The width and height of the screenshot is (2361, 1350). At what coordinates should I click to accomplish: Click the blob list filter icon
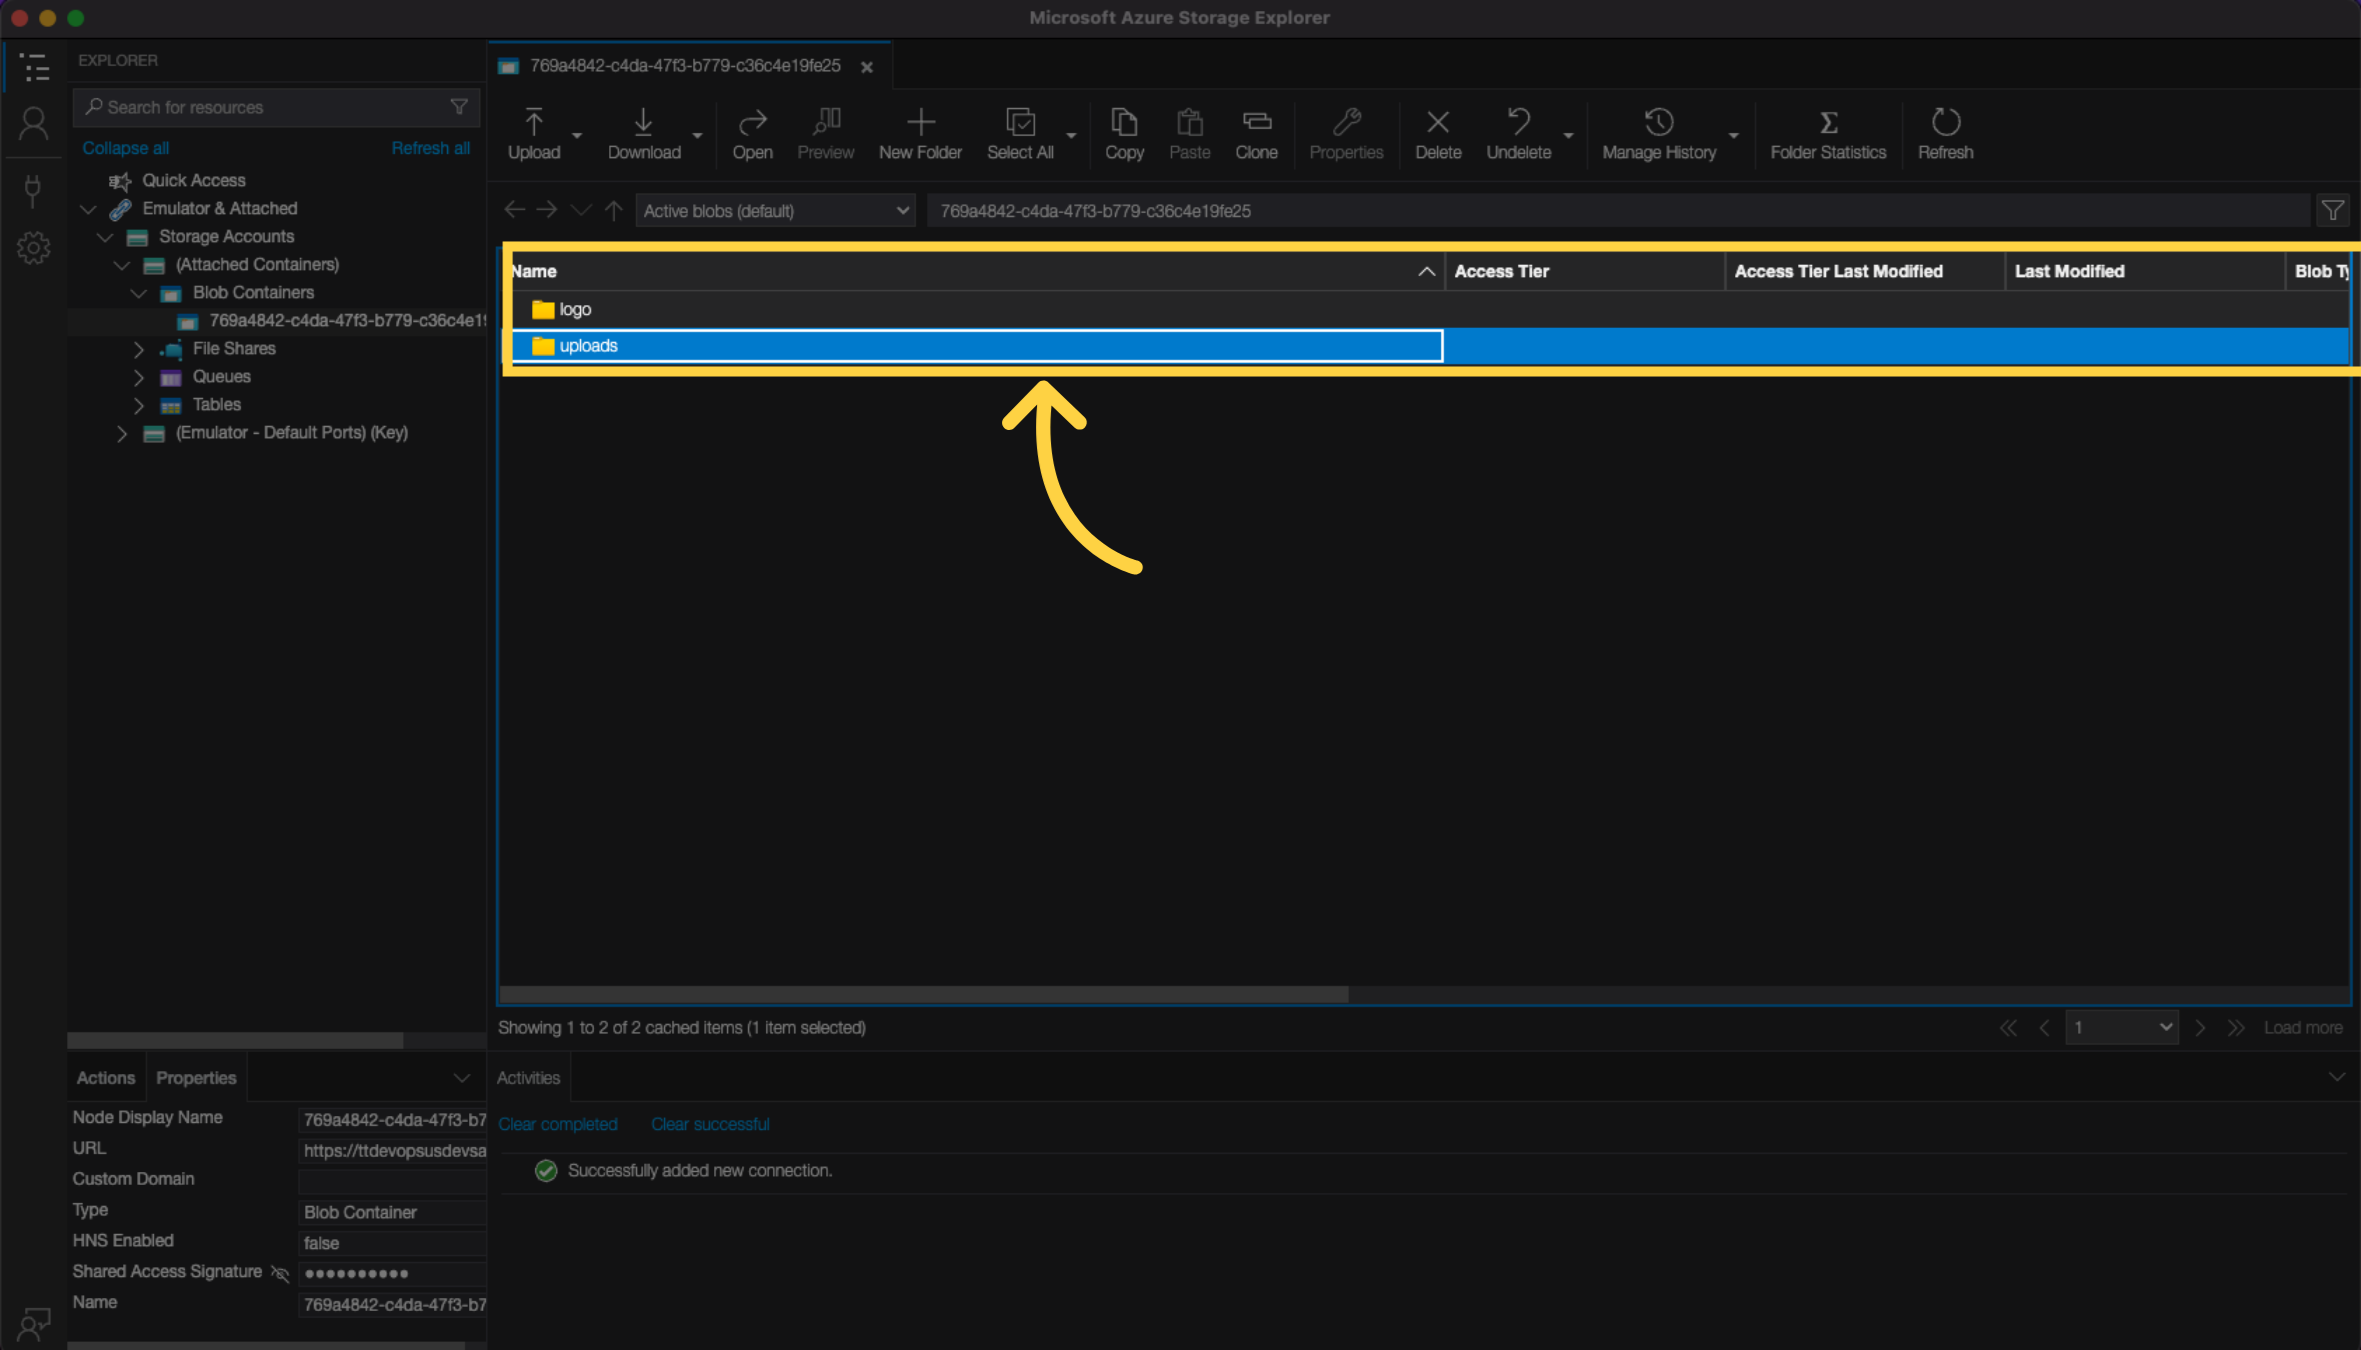(x=2333, y=211)
